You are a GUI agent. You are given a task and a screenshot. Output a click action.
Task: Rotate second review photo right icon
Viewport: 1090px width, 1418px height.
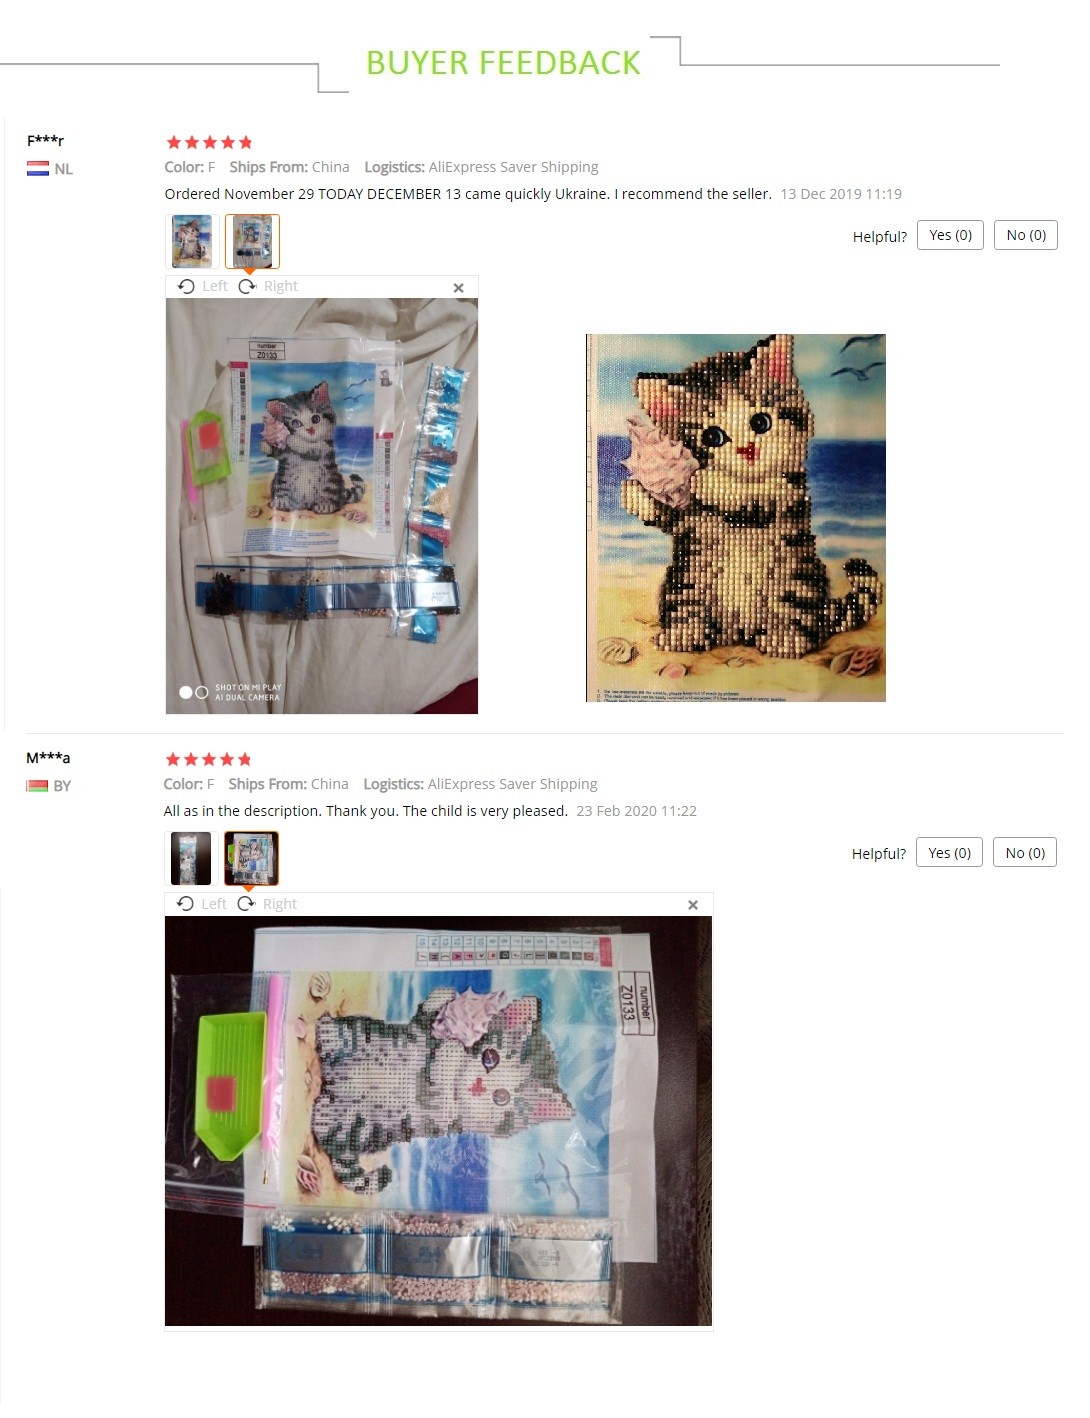tap(246, 904)
